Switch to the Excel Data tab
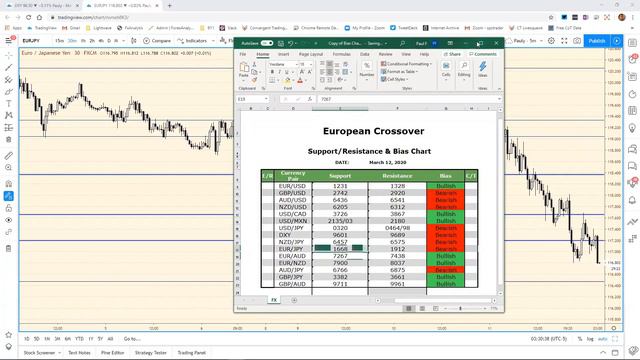The width and height of the screenshot is (640, 360). (364, 54)
